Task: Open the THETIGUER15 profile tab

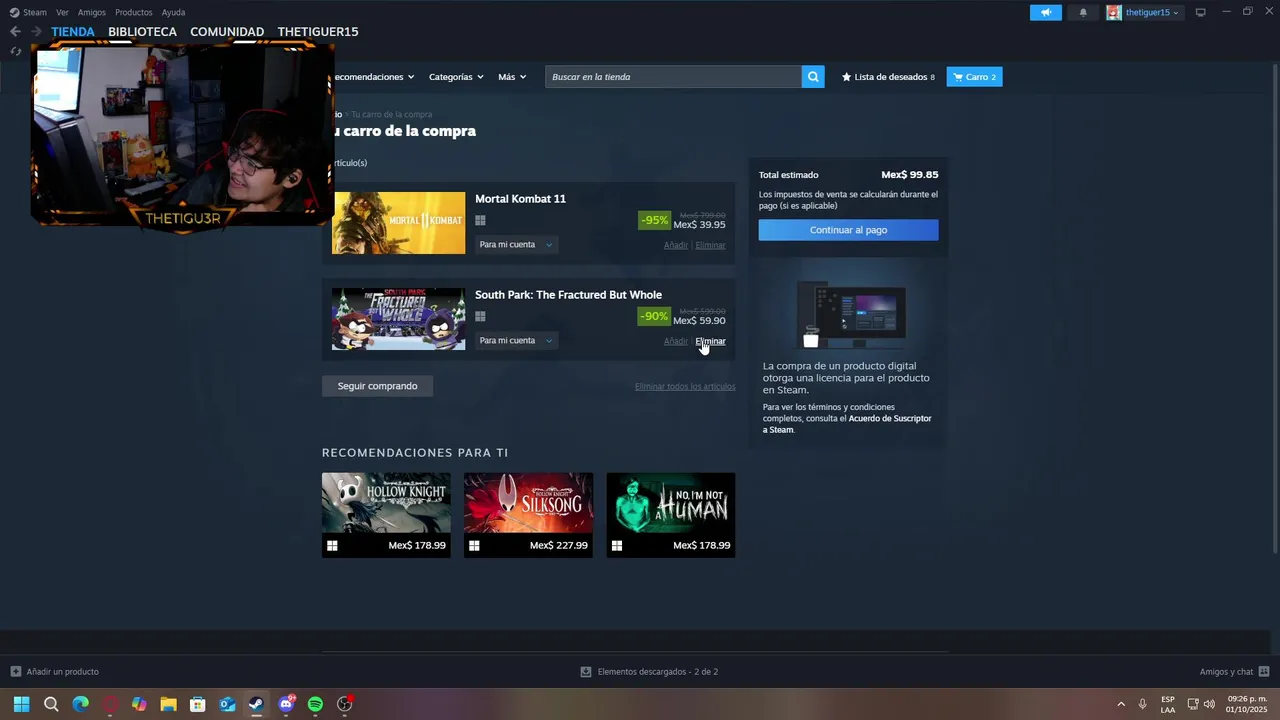Action: tap(318, 32)
